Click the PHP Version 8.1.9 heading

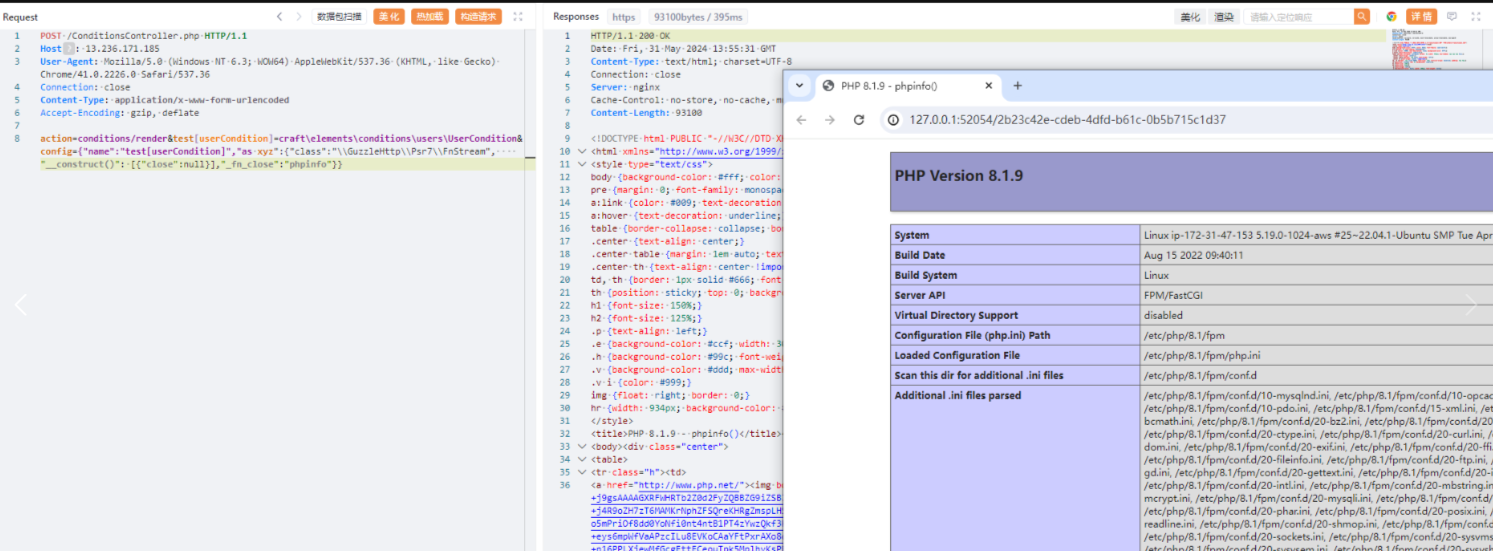coord(958,176)
